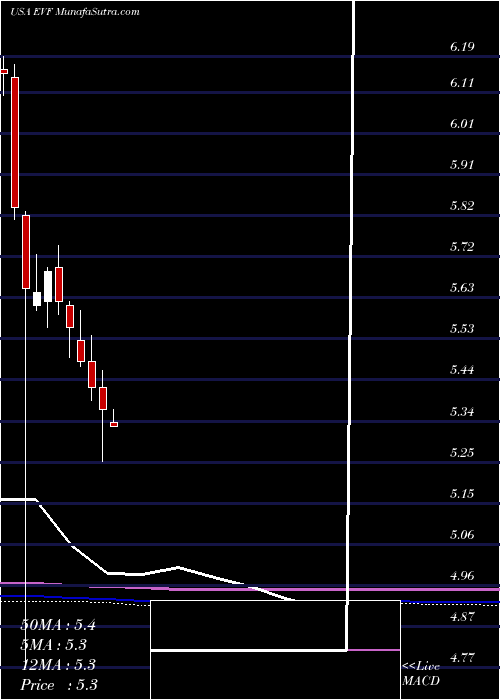Click the 5.53 price axis label
The height and width of the screenshot is (700, 500).
(x=462, y=329)
